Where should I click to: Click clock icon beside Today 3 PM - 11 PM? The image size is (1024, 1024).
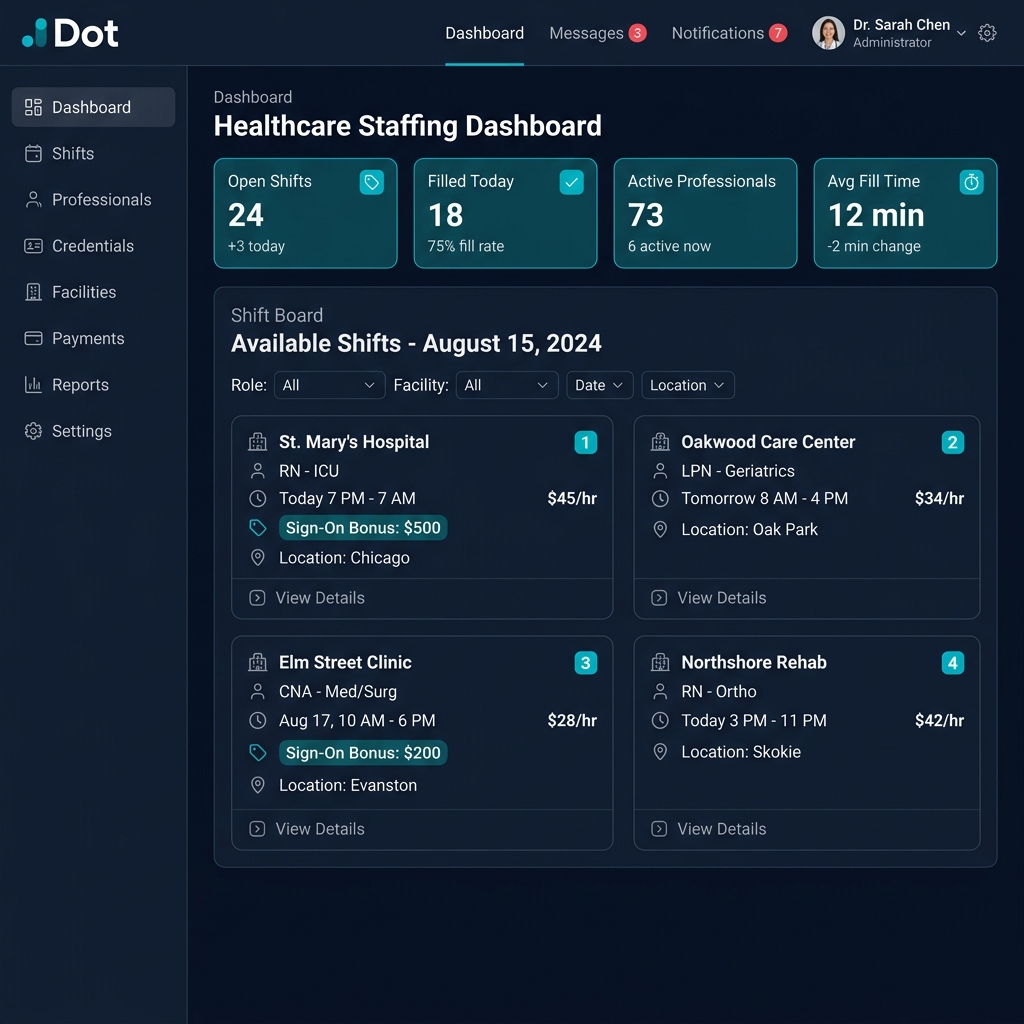[x=660, y=721]
